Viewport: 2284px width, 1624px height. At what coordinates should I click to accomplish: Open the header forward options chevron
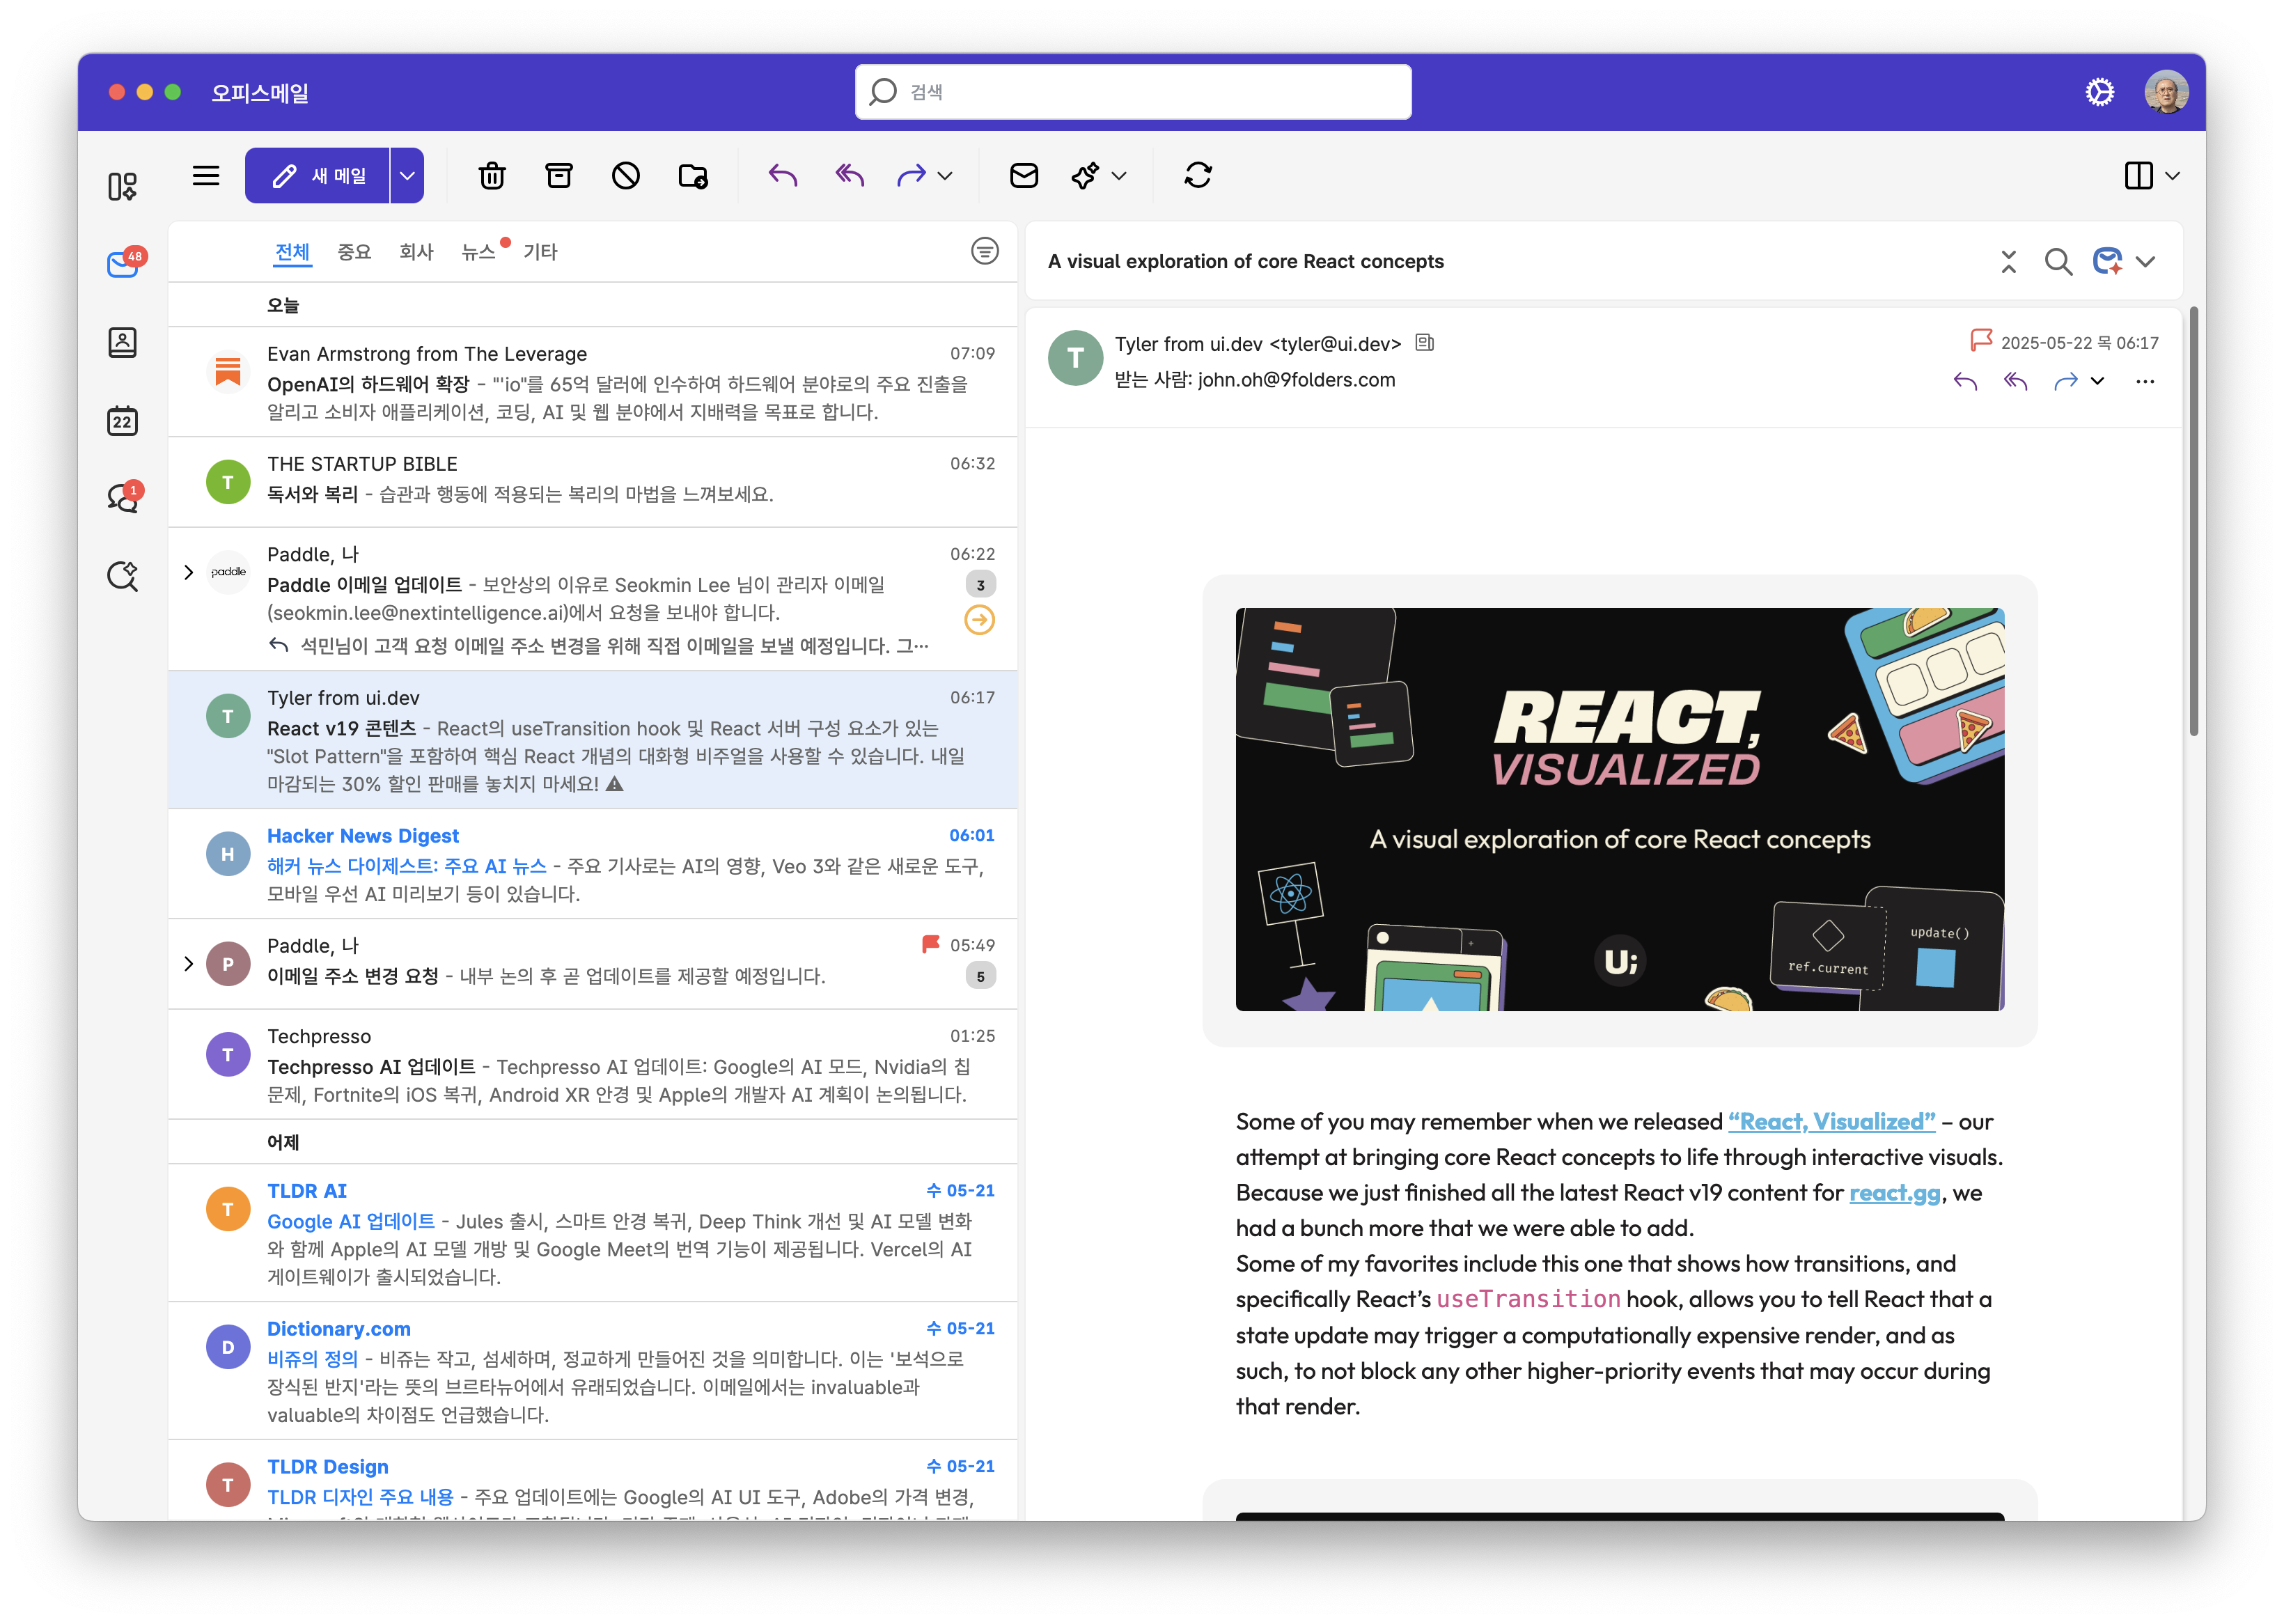(2097, 381)
